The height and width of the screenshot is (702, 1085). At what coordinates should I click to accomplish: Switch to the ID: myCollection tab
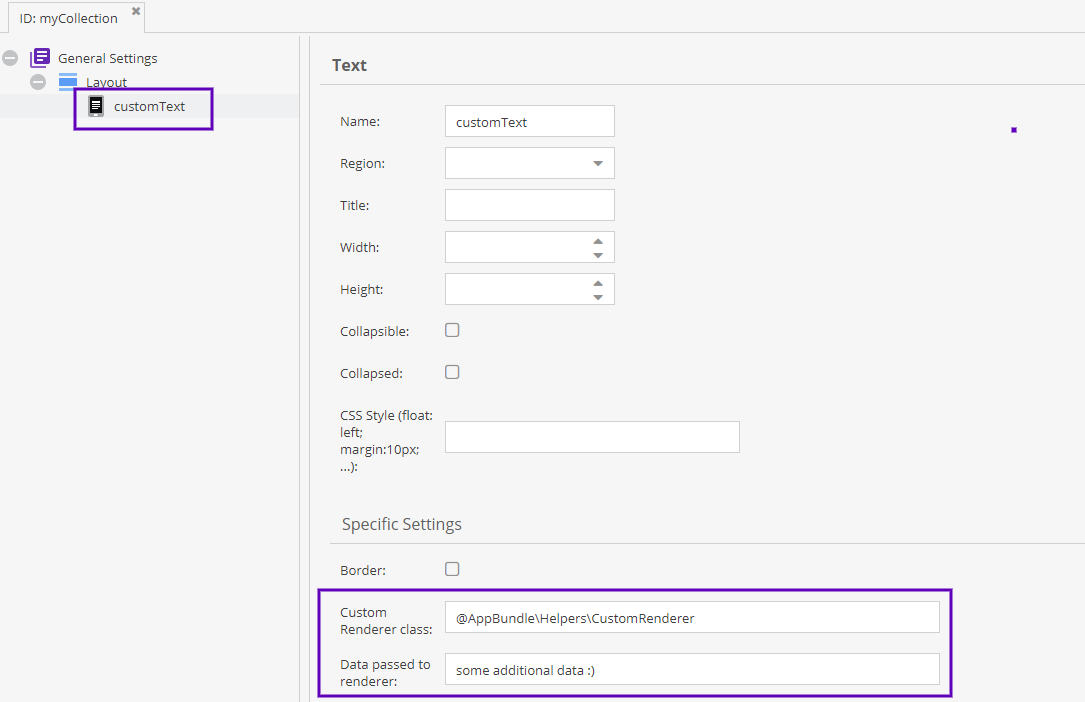coord(68,18)
